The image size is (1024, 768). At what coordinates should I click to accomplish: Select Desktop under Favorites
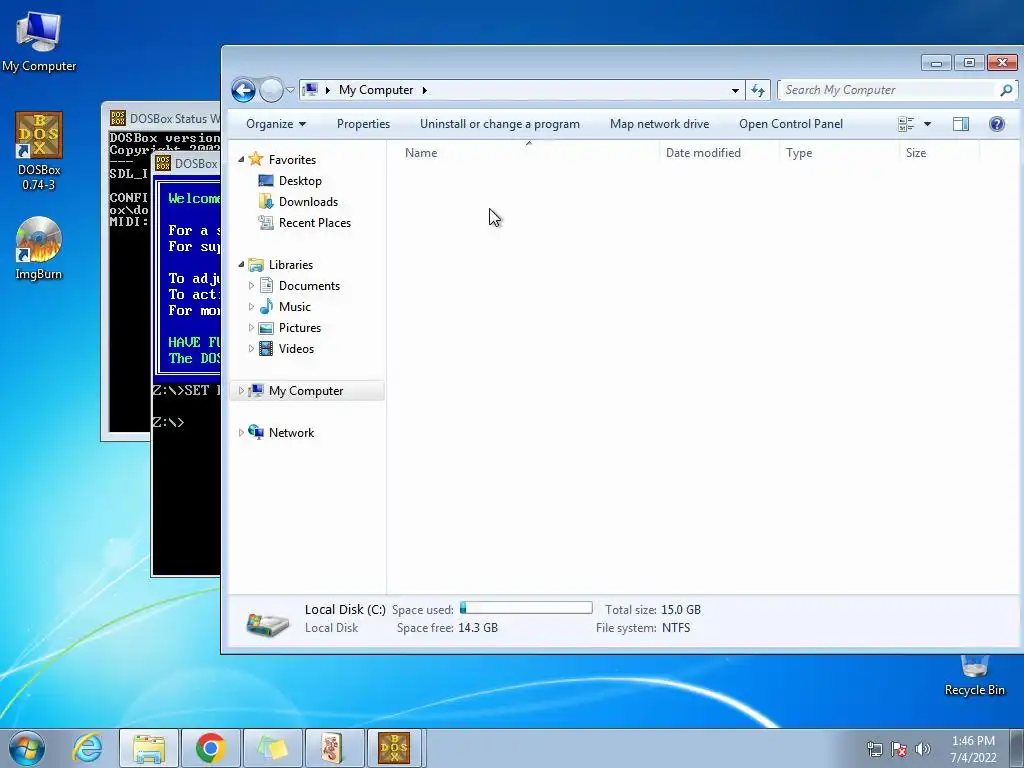point(300,181)
